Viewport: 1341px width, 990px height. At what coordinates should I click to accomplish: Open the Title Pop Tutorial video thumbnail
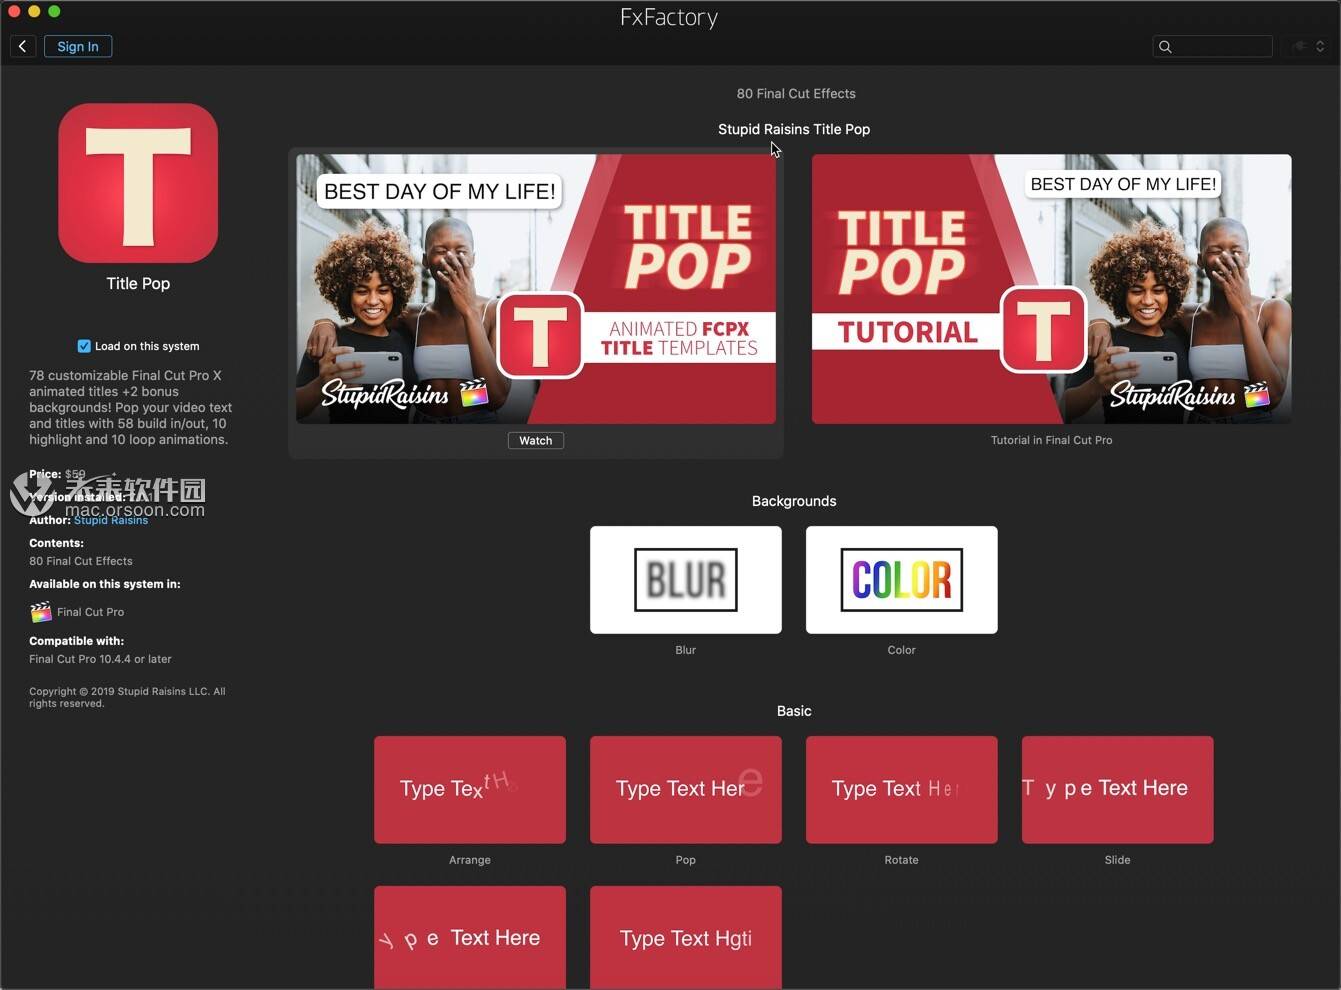[x=1051, y=289]
